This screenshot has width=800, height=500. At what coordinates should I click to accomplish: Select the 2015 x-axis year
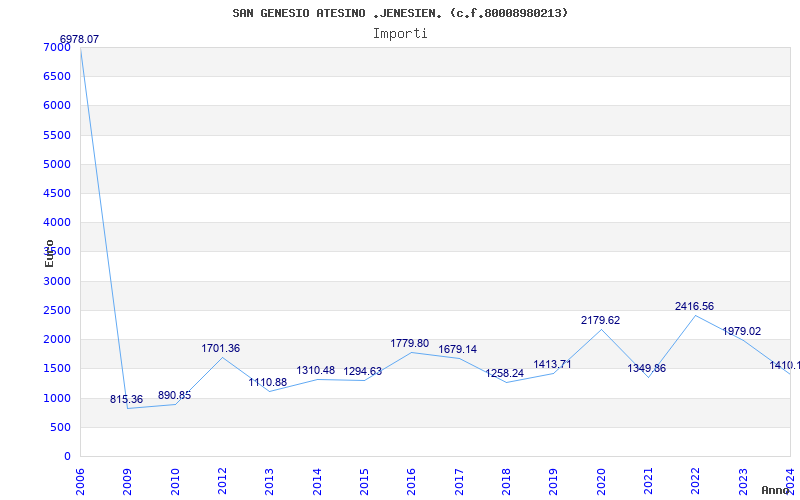pos(364,481)
